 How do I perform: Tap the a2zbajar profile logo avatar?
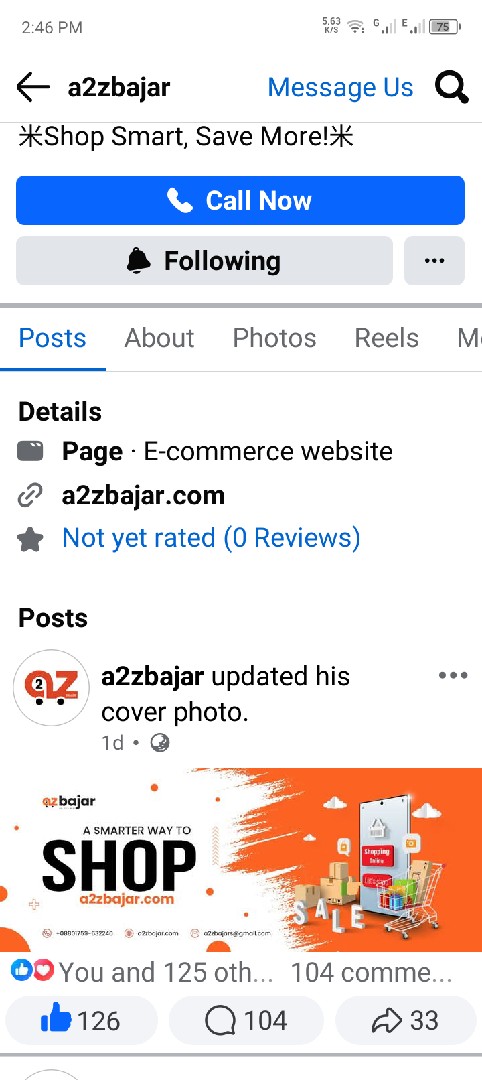(51, 687)
